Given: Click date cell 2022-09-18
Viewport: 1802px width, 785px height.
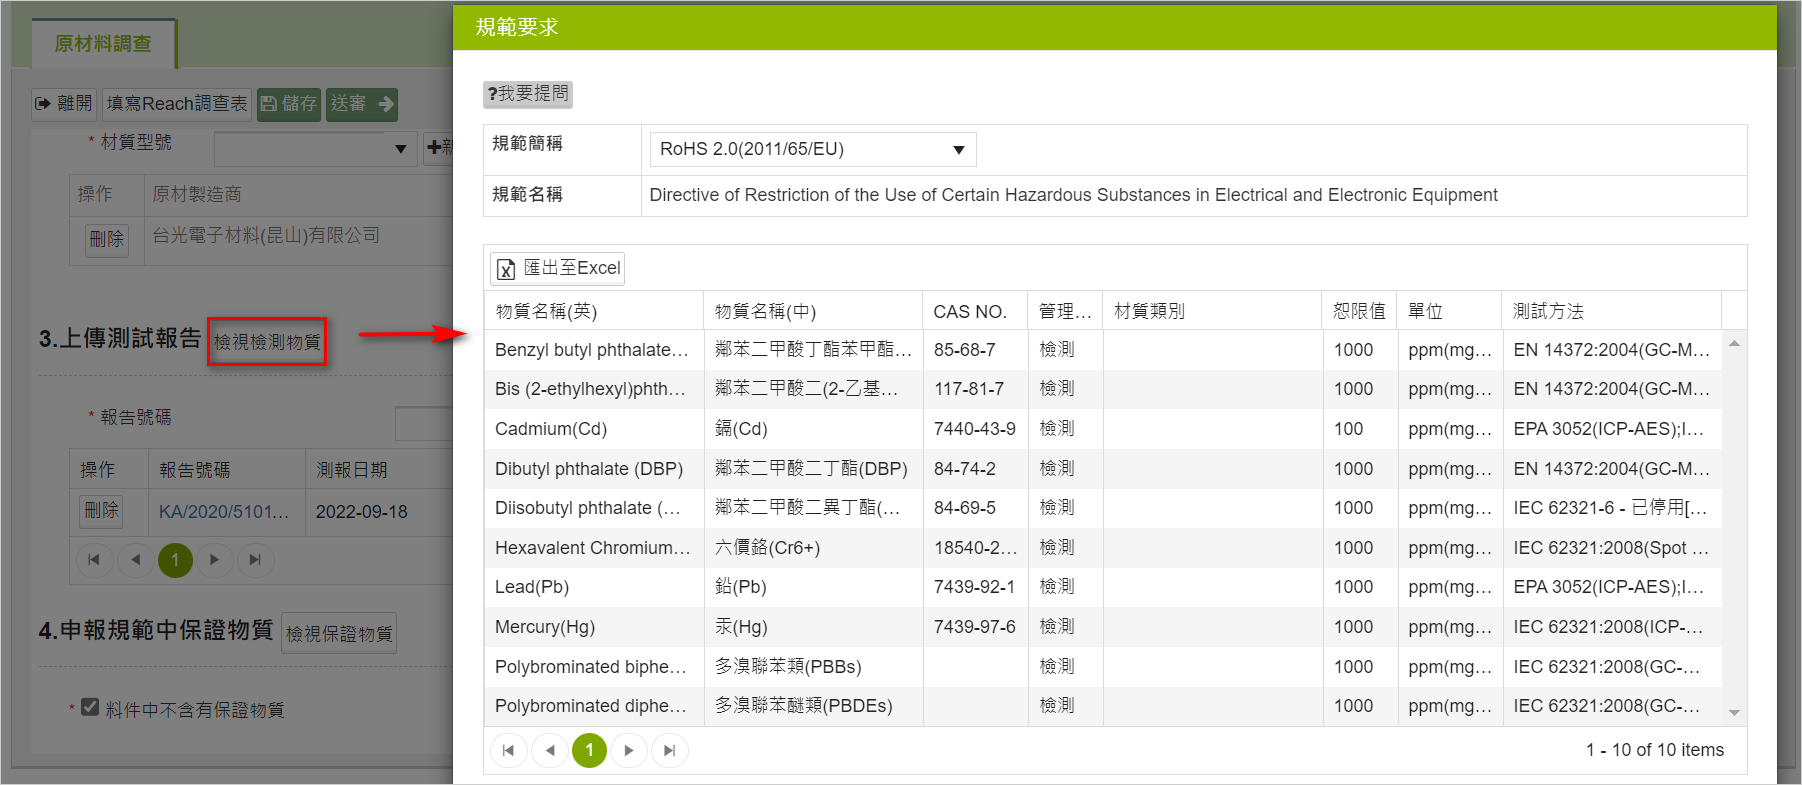Looking at the screenshot, I should pyautogui.click(x=362, y=512).
